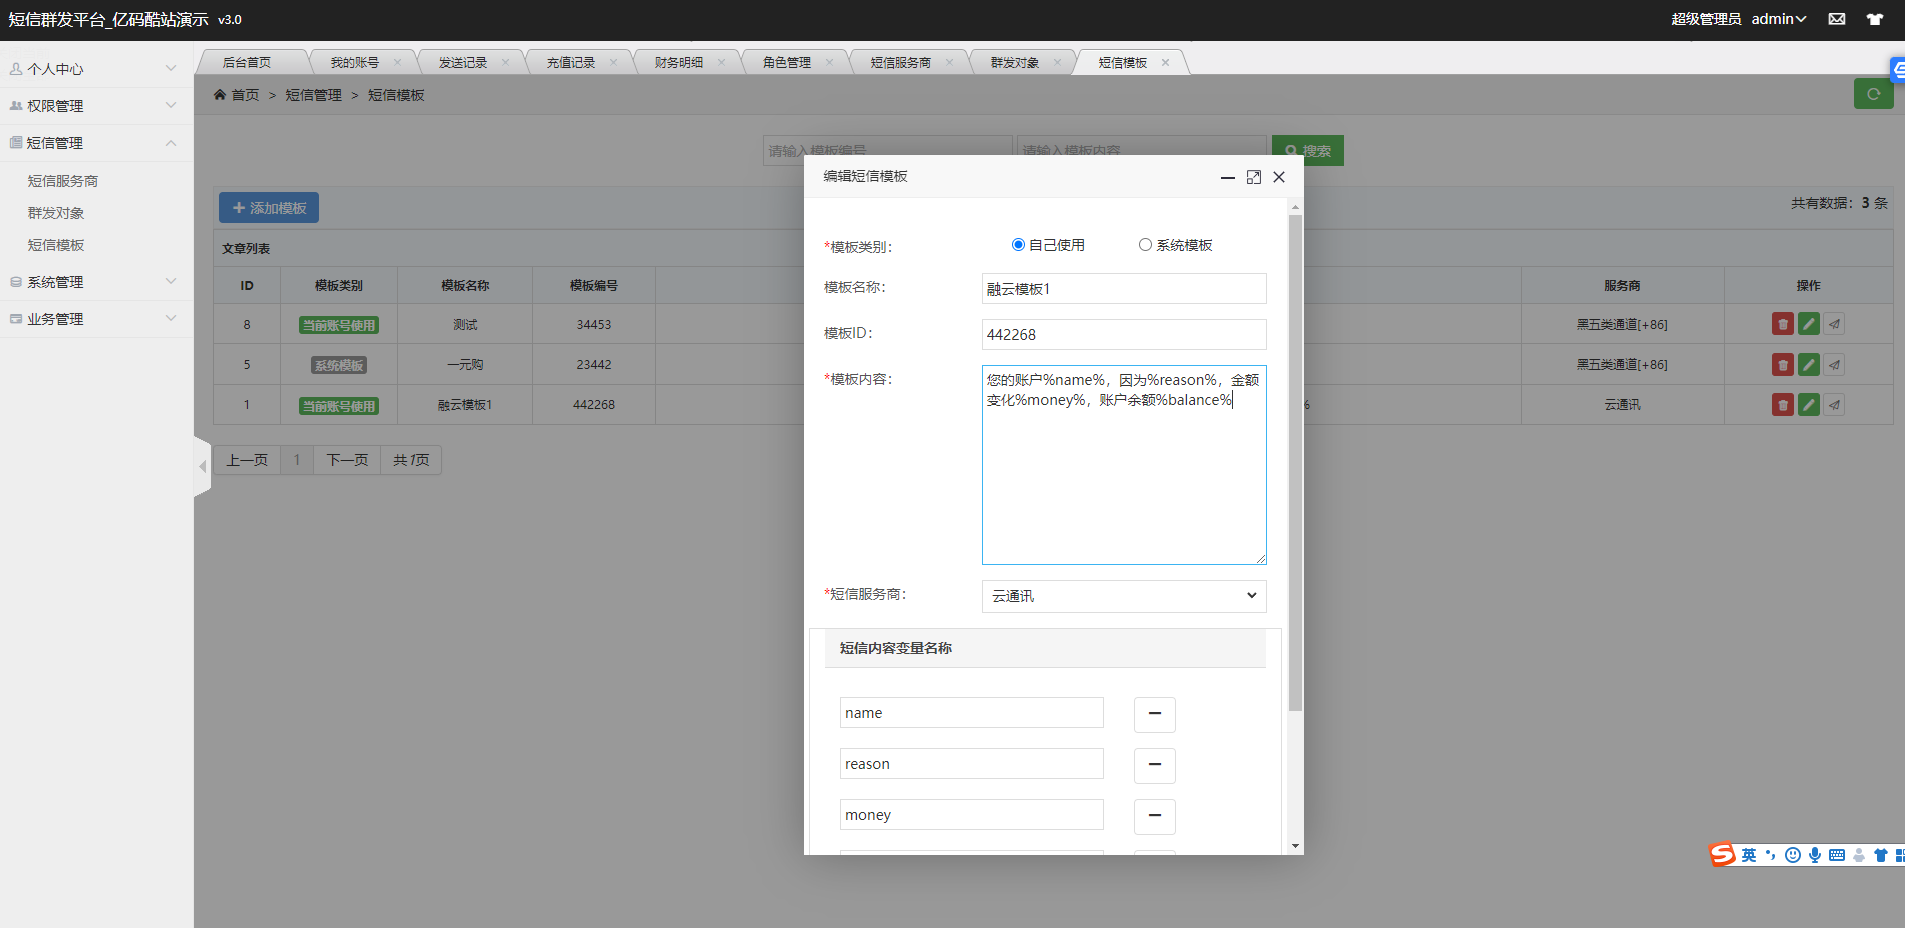Click the green refresh button
1905x928 pixels.
pyautogui.click(x=1873, y=94)
